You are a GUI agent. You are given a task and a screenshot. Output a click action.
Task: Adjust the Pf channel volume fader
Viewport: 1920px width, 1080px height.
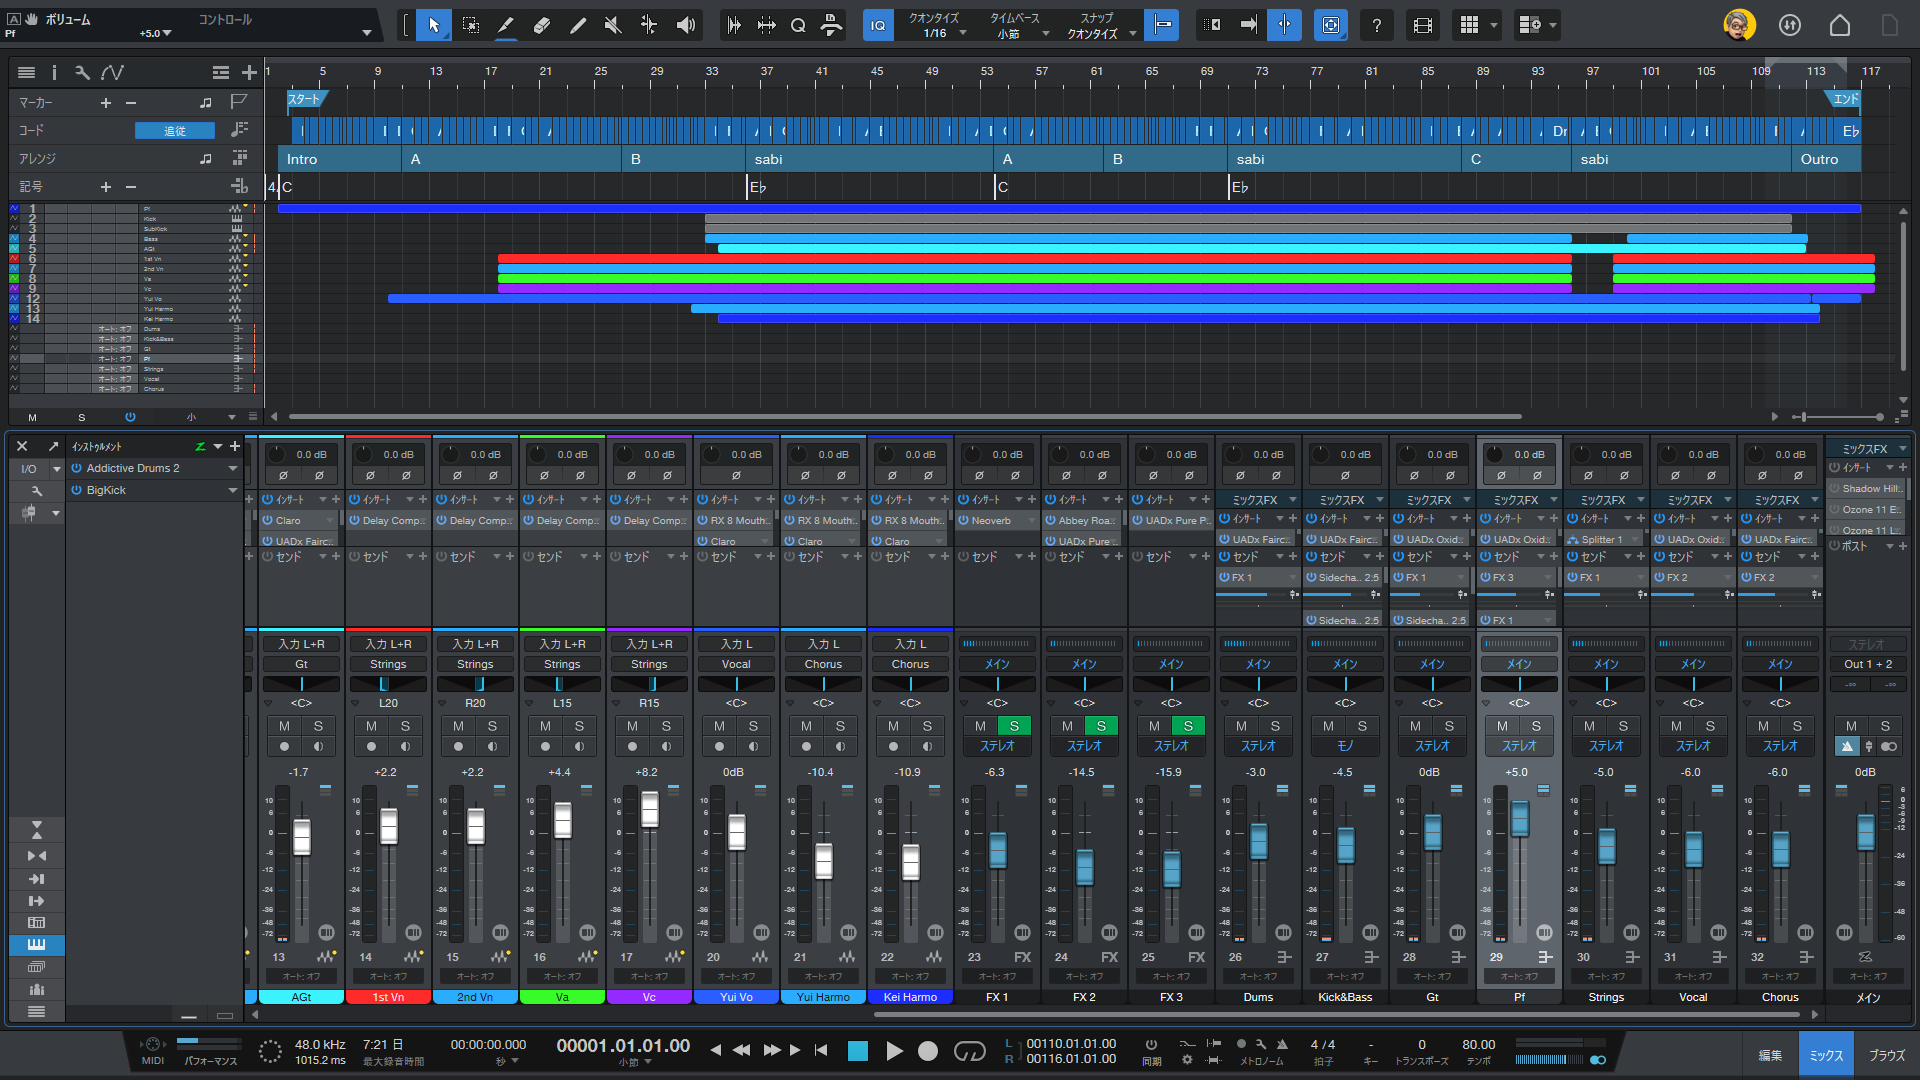(x=1519, y=819)
